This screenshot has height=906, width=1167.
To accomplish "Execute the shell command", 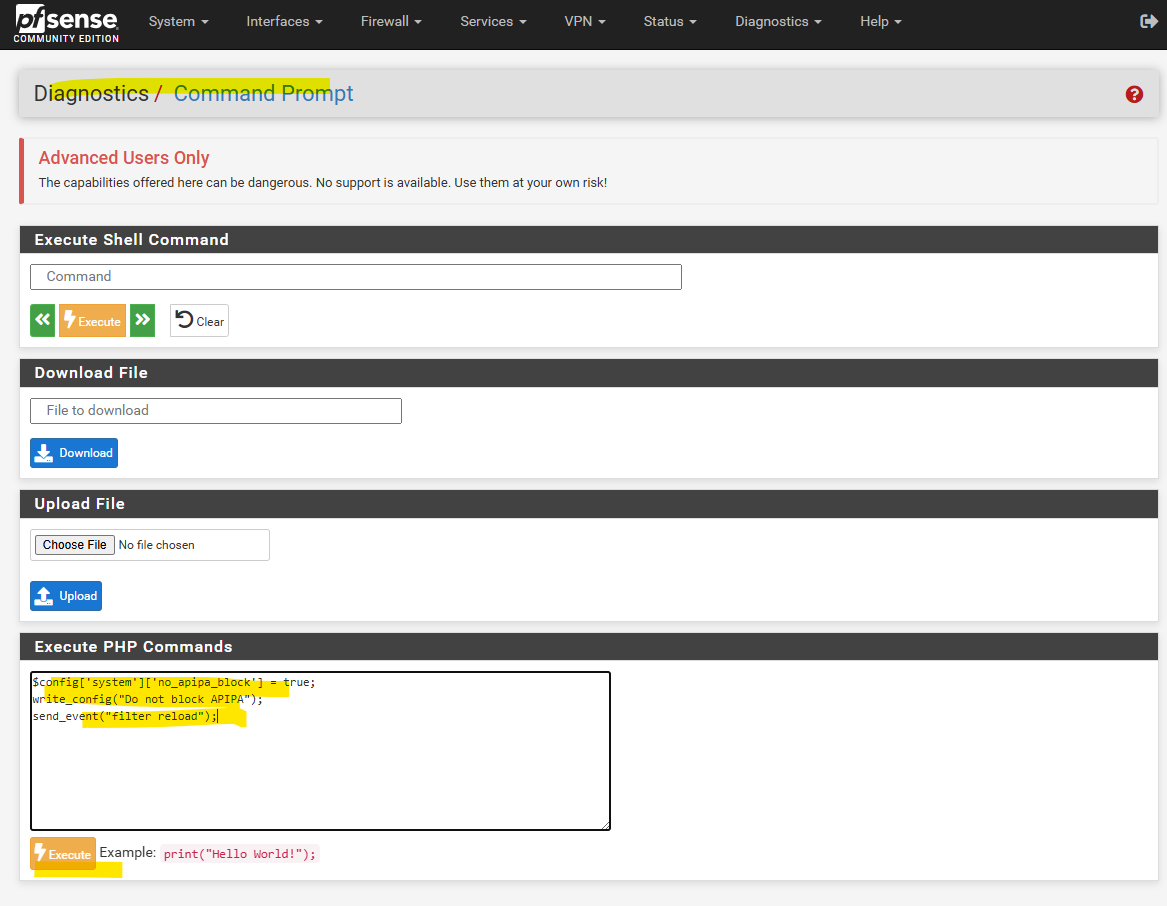I will coord(92,320).
